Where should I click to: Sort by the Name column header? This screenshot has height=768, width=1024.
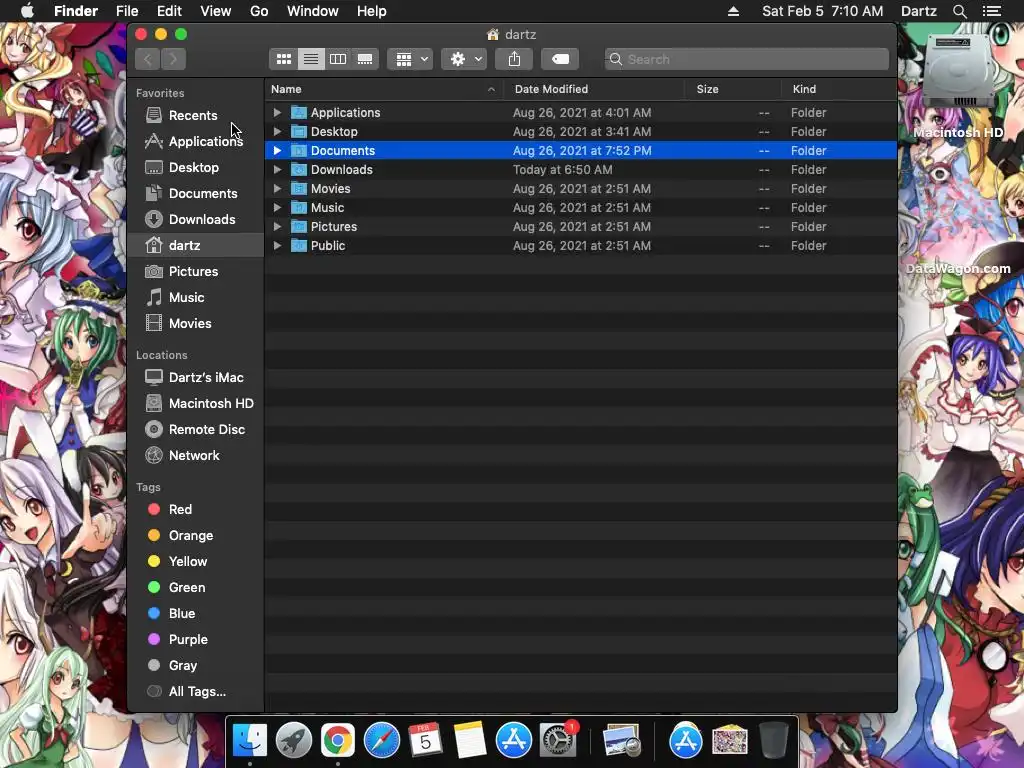coord(384,89)
